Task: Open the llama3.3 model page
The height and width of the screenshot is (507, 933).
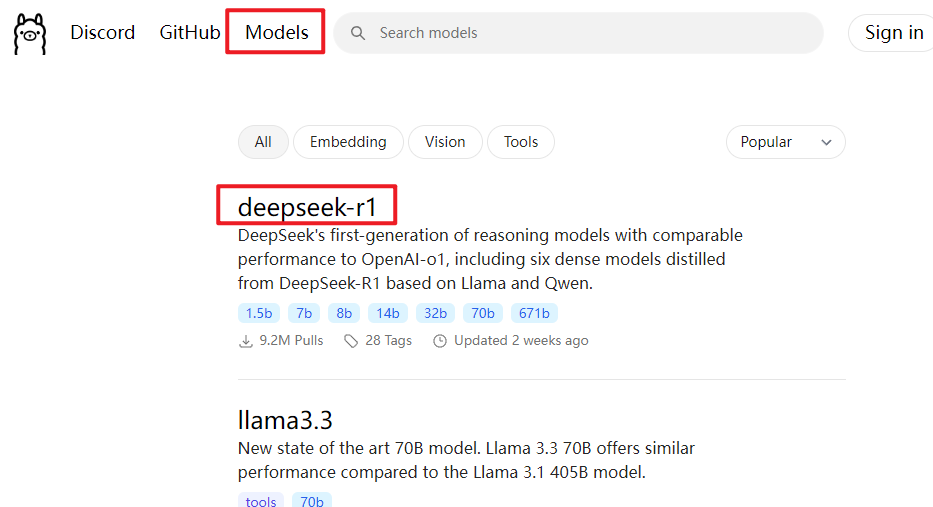Action: [x=285, y=419]
